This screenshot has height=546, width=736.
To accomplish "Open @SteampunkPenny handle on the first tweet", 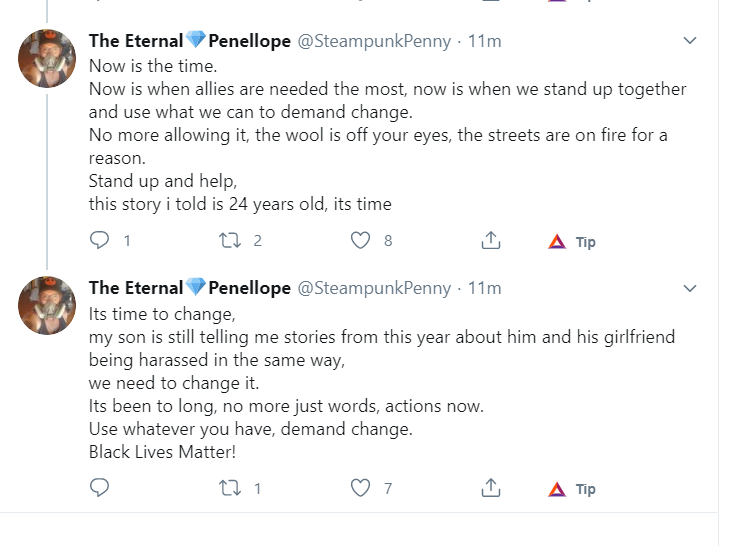I will (374, 41).
